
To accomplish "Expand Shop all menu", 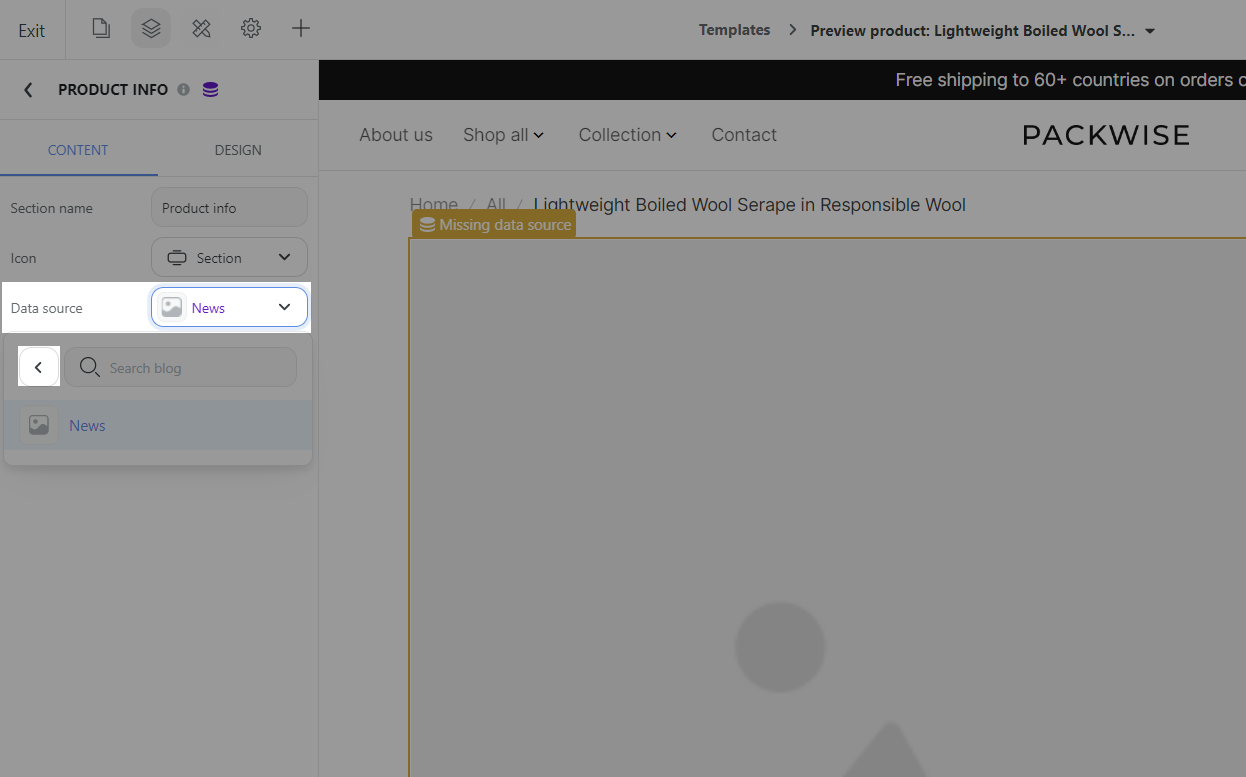I will 503,135.
